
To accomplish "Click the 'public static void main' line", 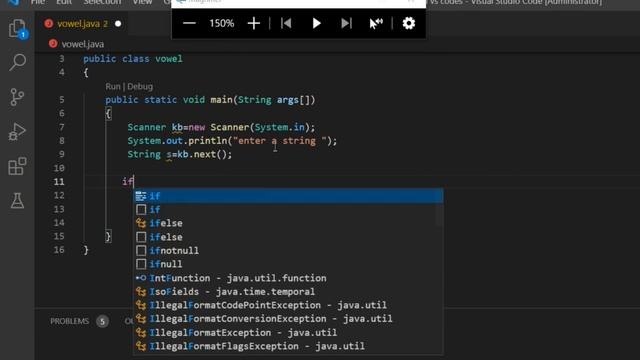I will tap(210, 100).
